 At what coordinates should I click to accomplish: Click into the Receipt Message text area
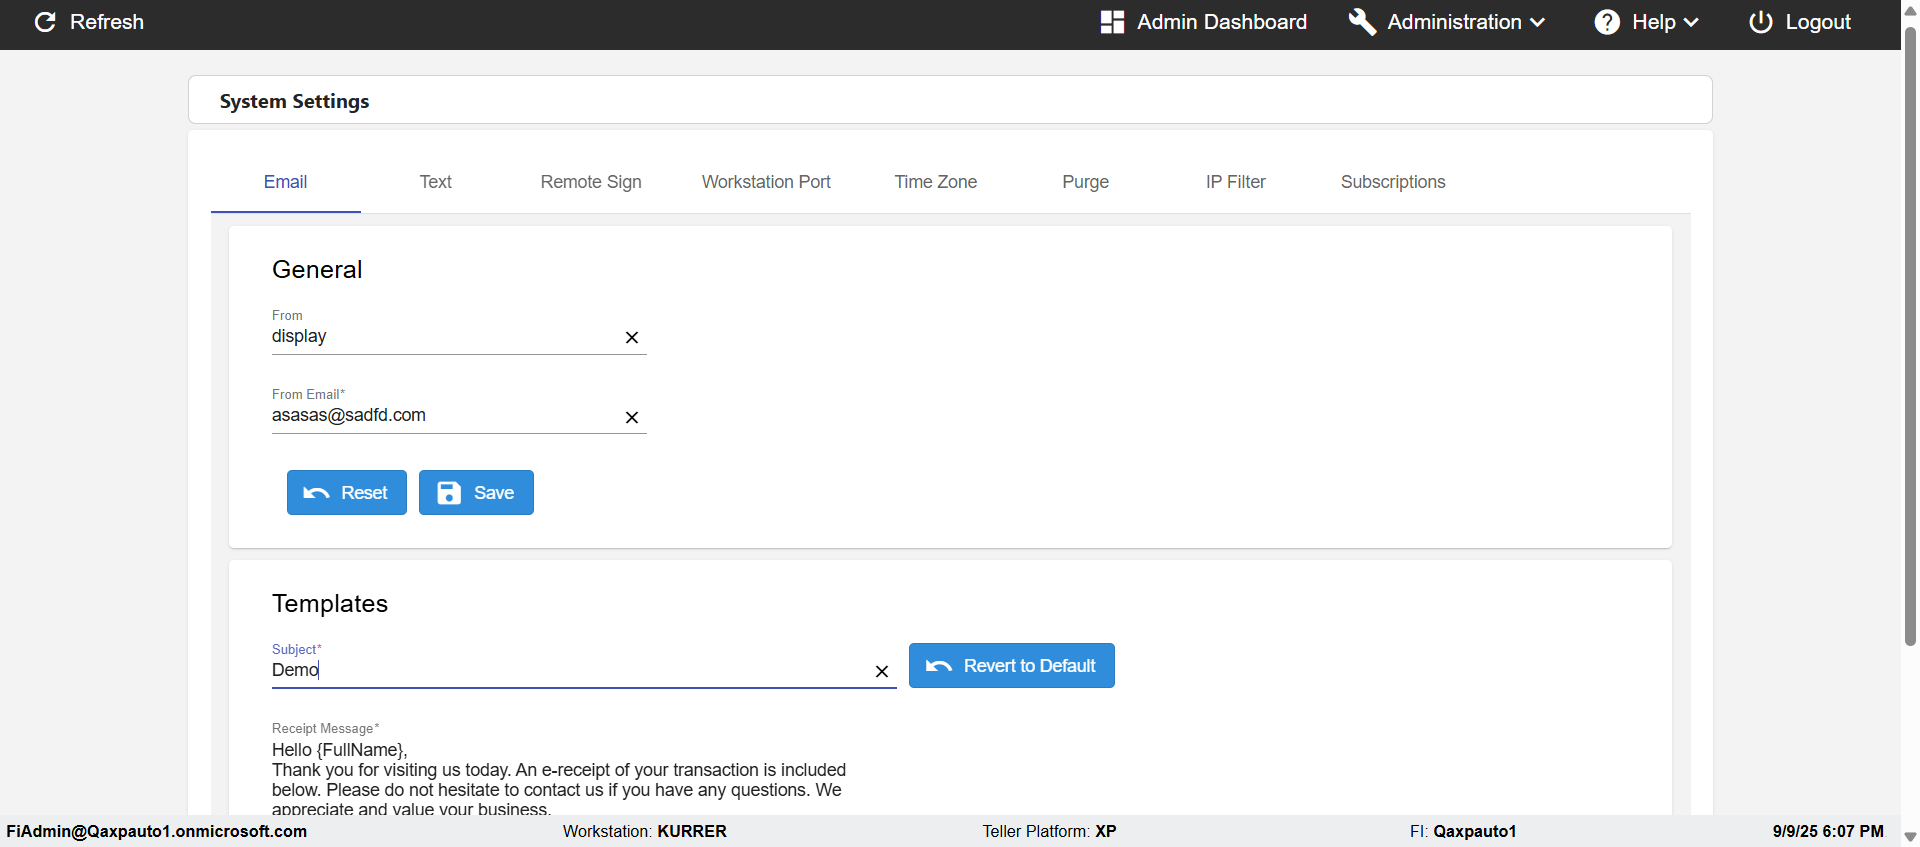tap(560, 779)
